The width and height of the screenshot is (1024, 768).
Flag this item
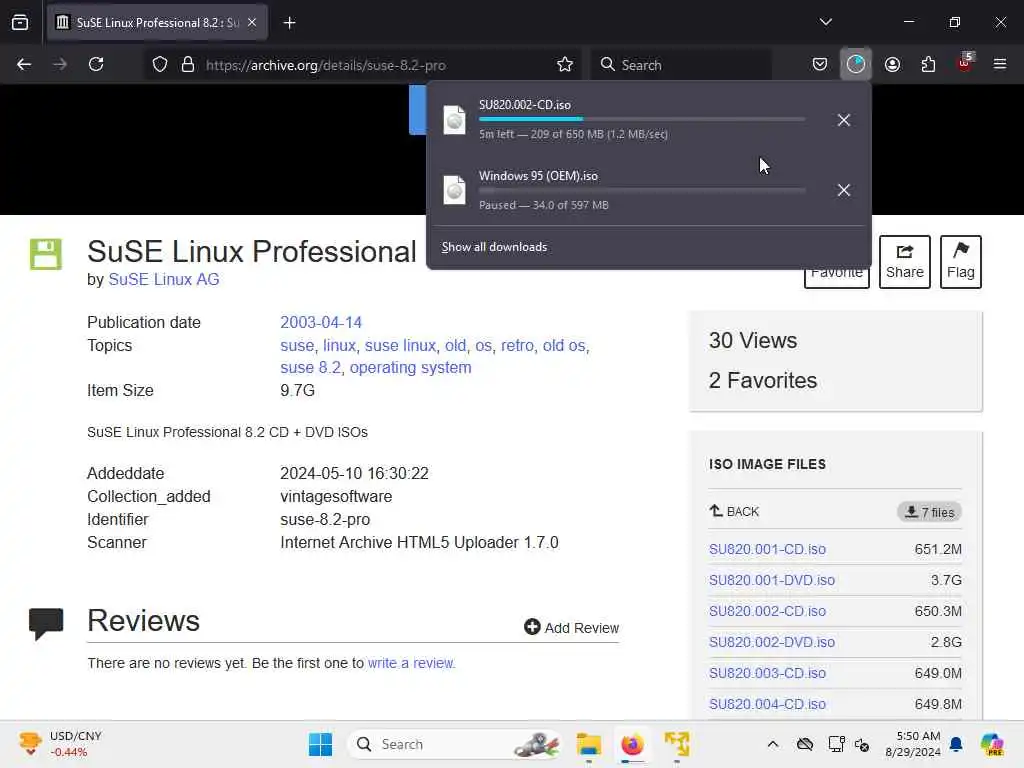[961, 261]
